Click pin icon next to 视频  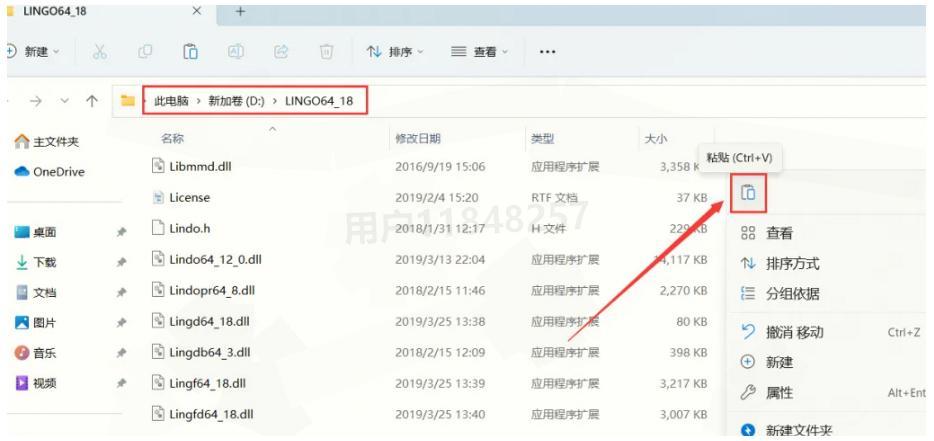point(122,383)
